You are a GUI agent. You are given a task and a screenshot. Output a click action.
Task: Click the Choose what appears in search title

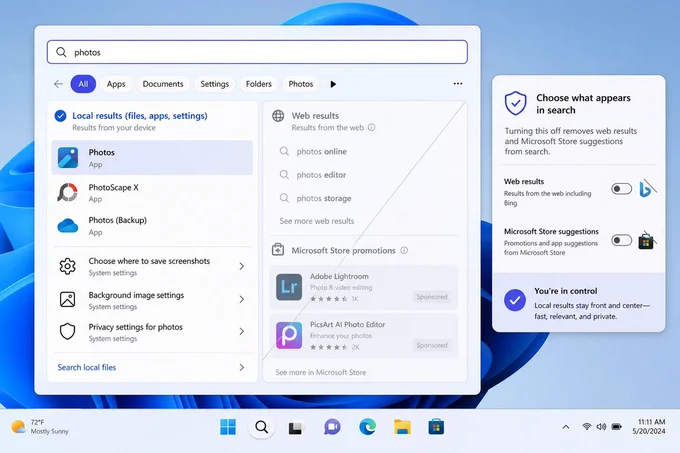tap(583, 104)
